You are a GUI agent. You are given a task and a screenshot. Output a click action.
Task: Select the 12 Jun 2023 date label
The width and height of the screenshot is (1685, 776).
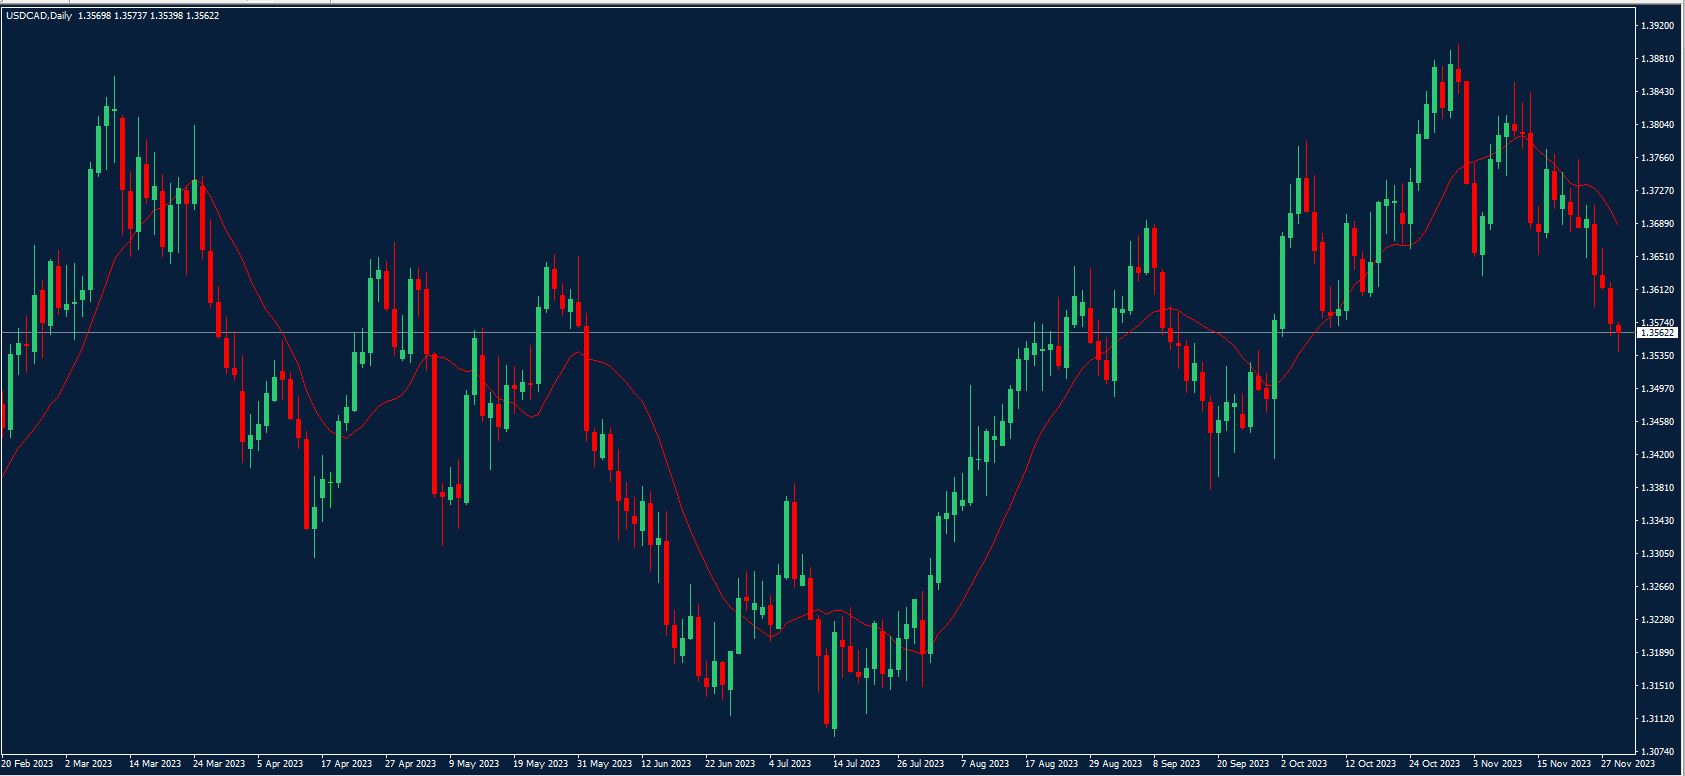pyautogui.click(x=666, y=764)
